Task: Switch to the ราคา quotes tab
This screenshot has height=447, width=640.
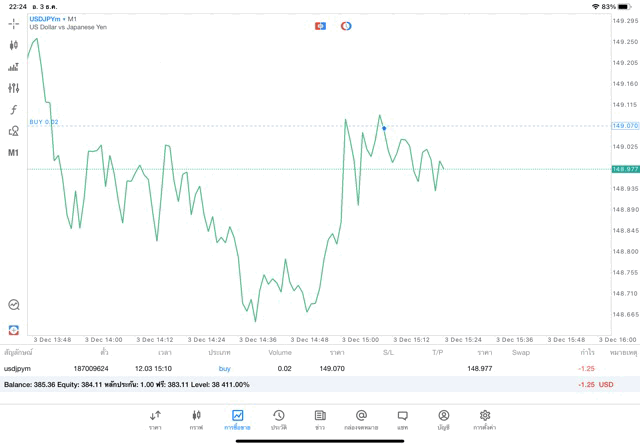Action: pyautogui.click(x=155, y=419)
